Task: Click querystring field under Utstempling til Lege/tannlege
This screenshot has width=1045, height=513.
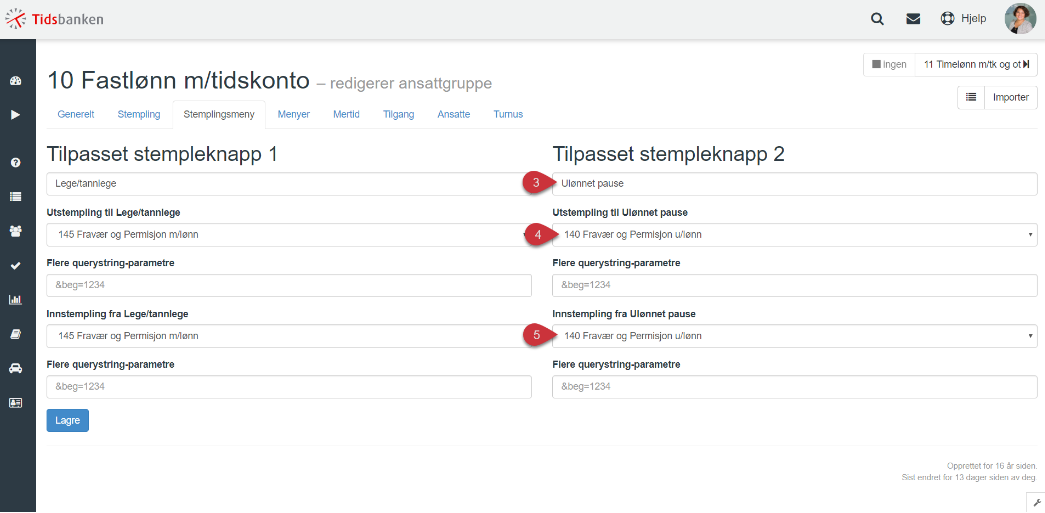Action: pos(289,285)
